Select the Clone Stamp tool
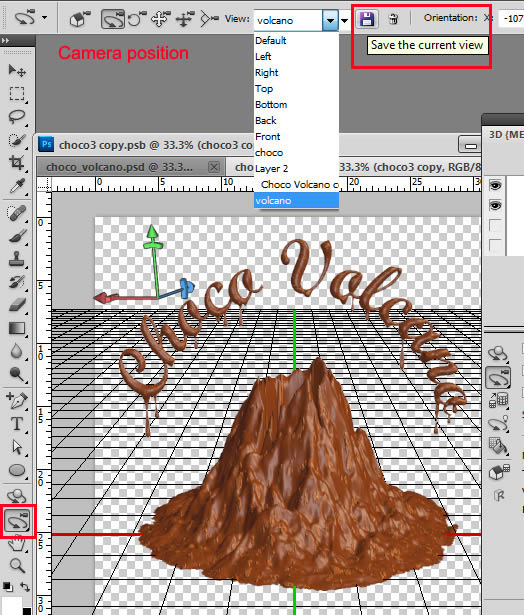Image resolution: width=524 pixels, height=615 pixels. (x=17, y=259)
